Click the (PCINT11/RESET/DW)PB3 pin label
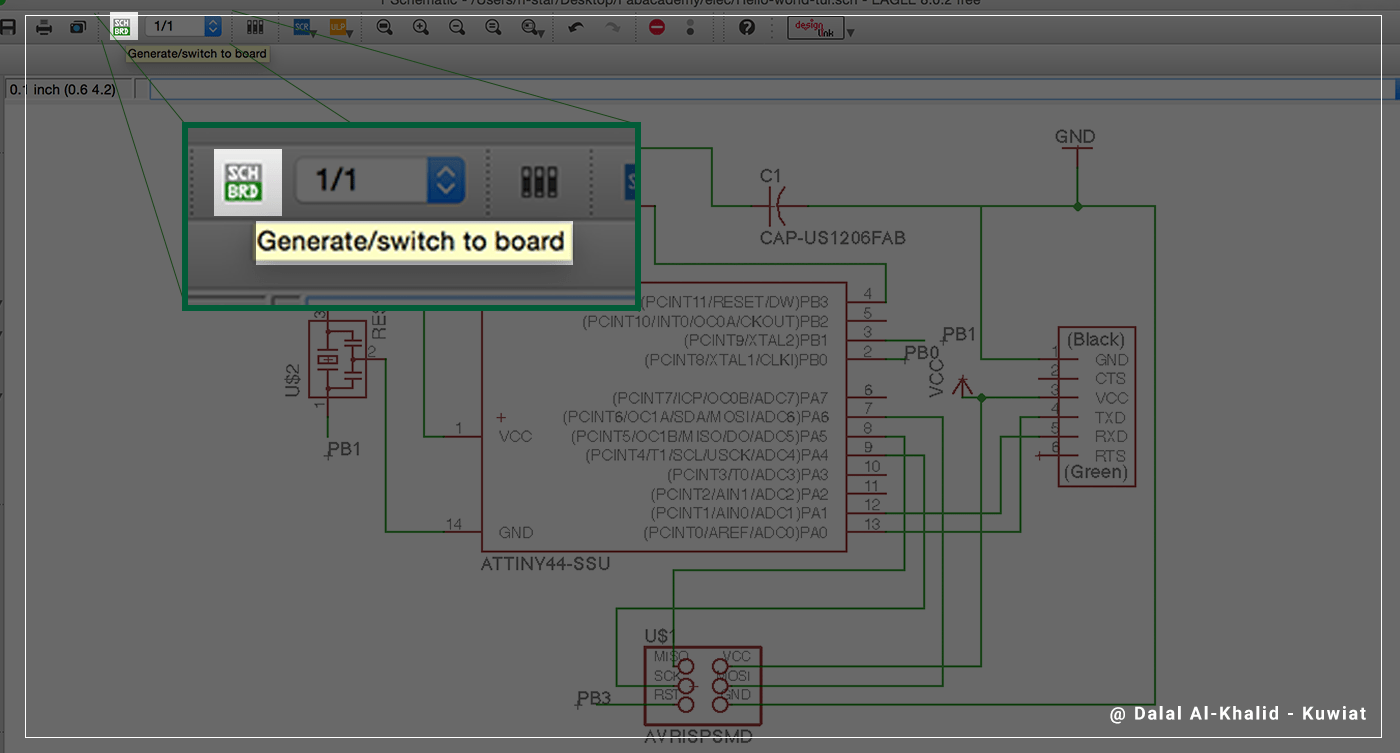The height and width of the screenshot is (753, 1400). coord(735,302)
